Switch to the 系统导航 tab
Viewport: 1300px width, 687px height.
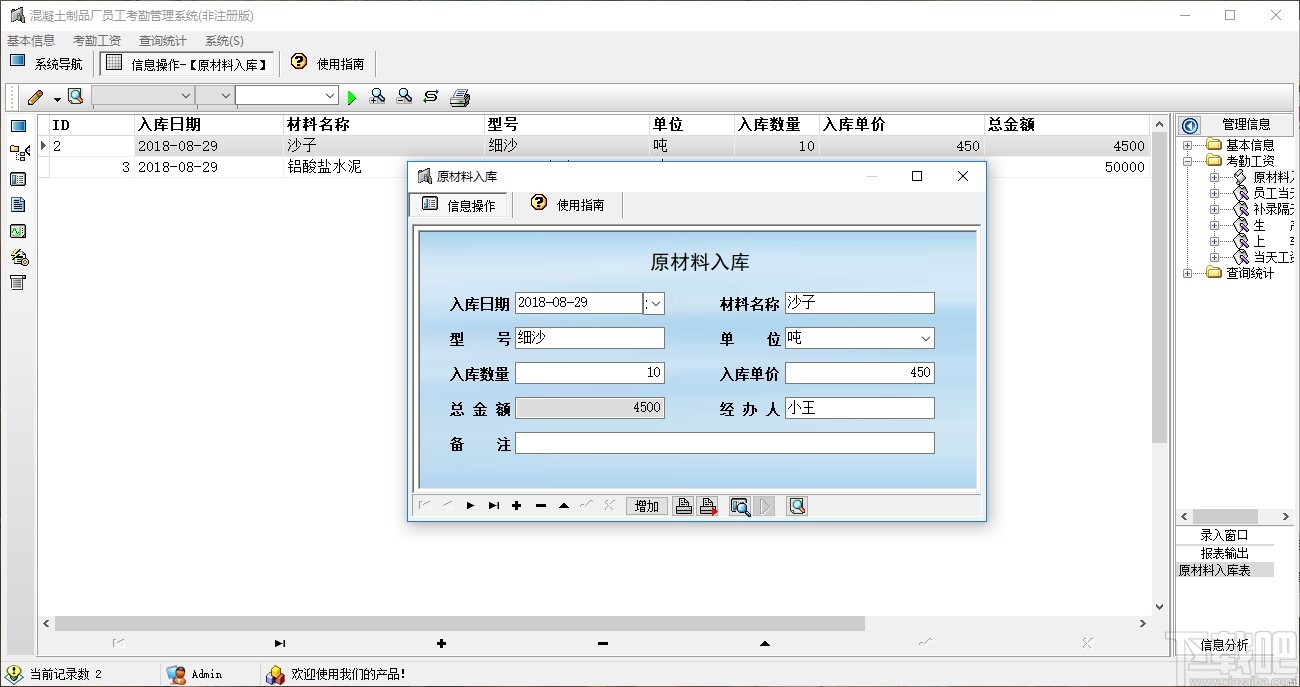(47, 64)
